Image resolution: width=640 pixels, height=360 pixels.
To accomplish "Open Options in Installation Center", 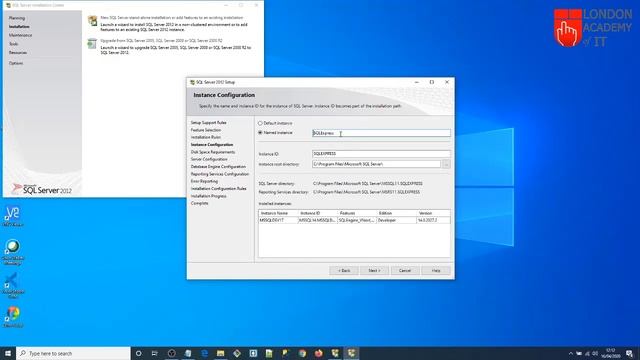I will coord(16,63).
